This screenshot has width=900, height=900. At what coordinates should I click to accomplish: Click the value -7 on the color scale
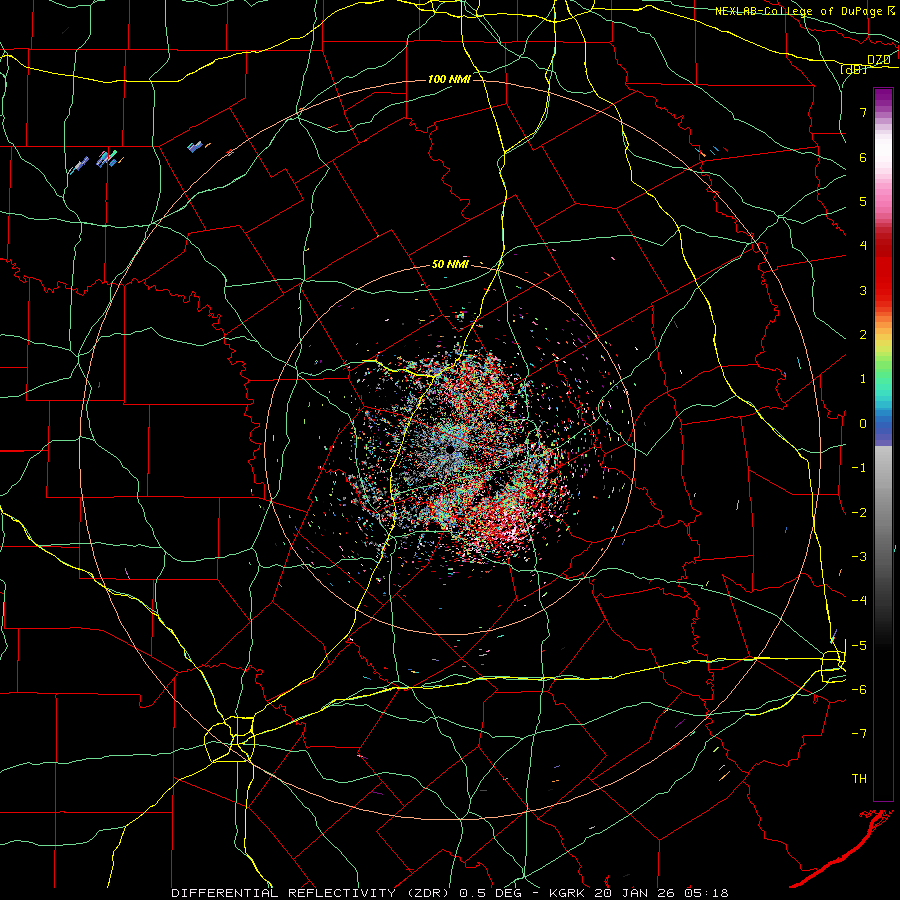coord(859,734)
